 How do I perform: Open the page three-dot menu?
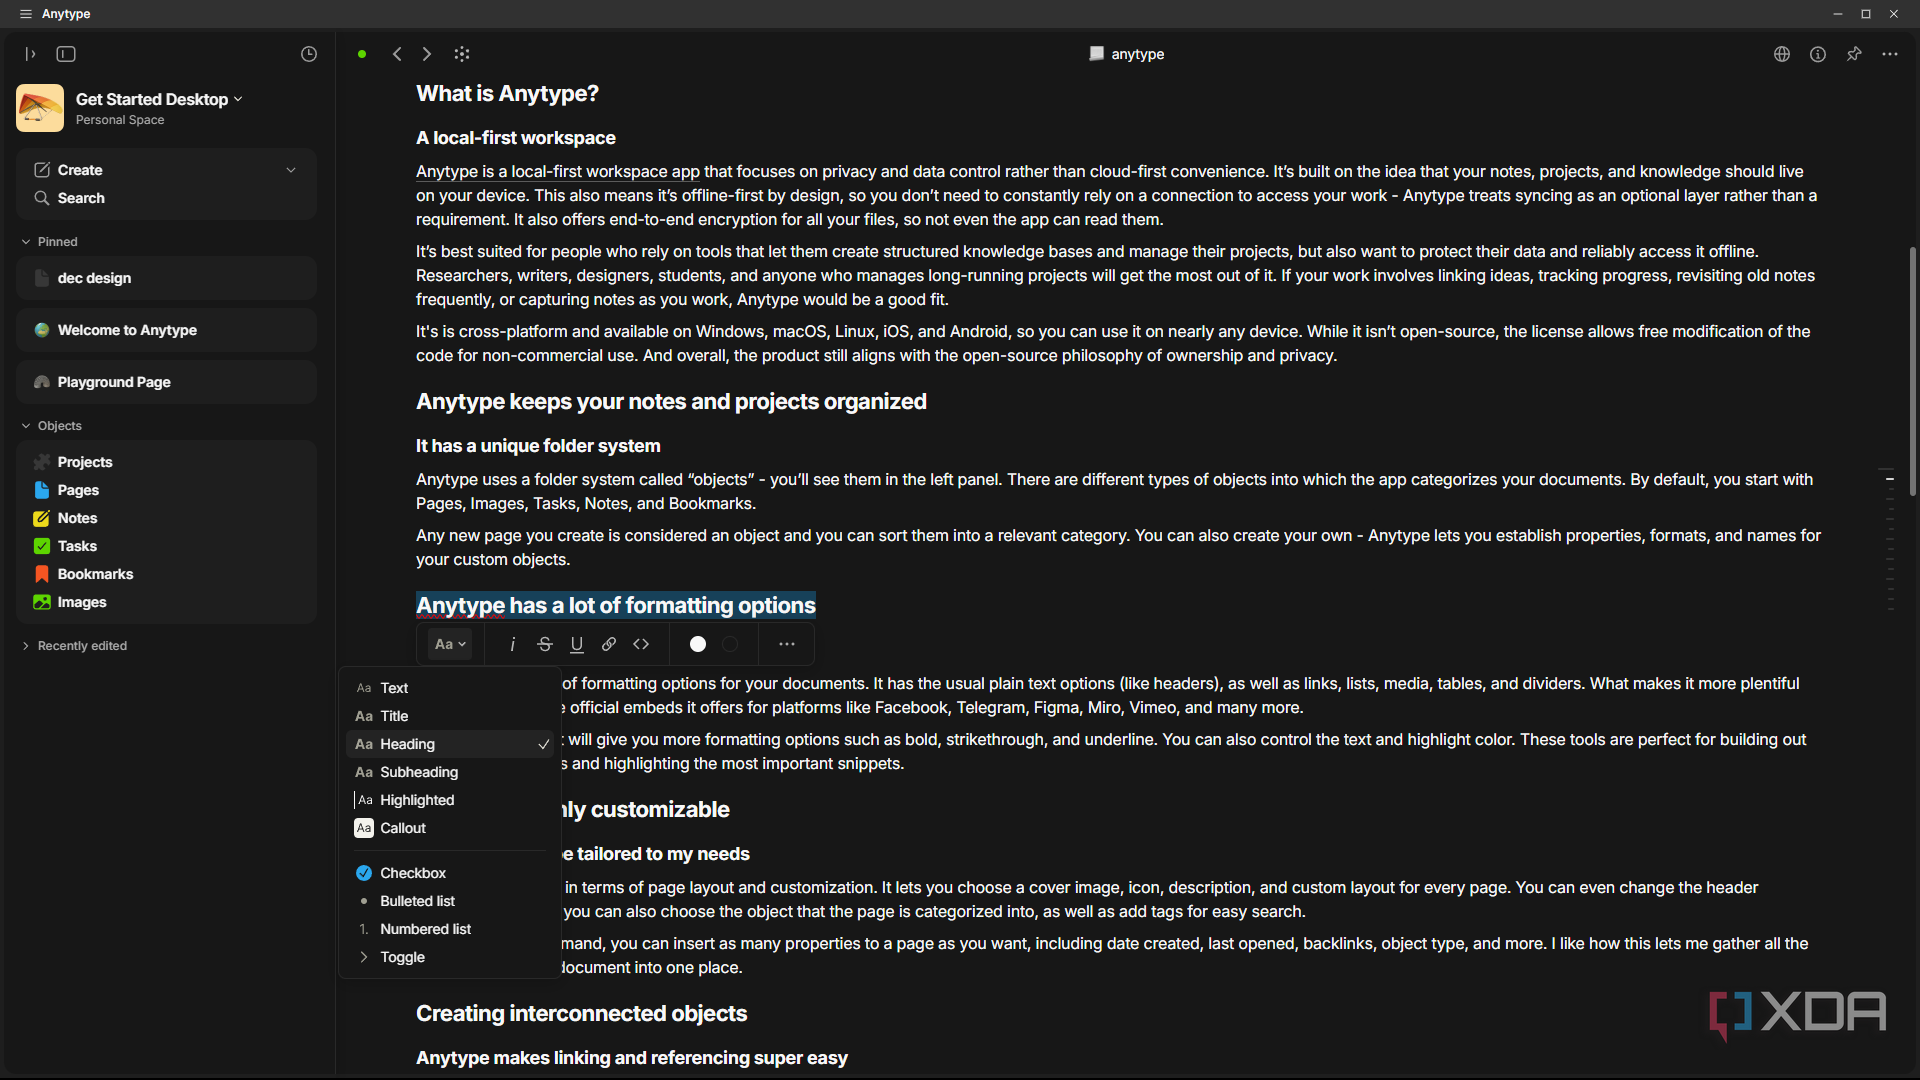[1890, 54]
